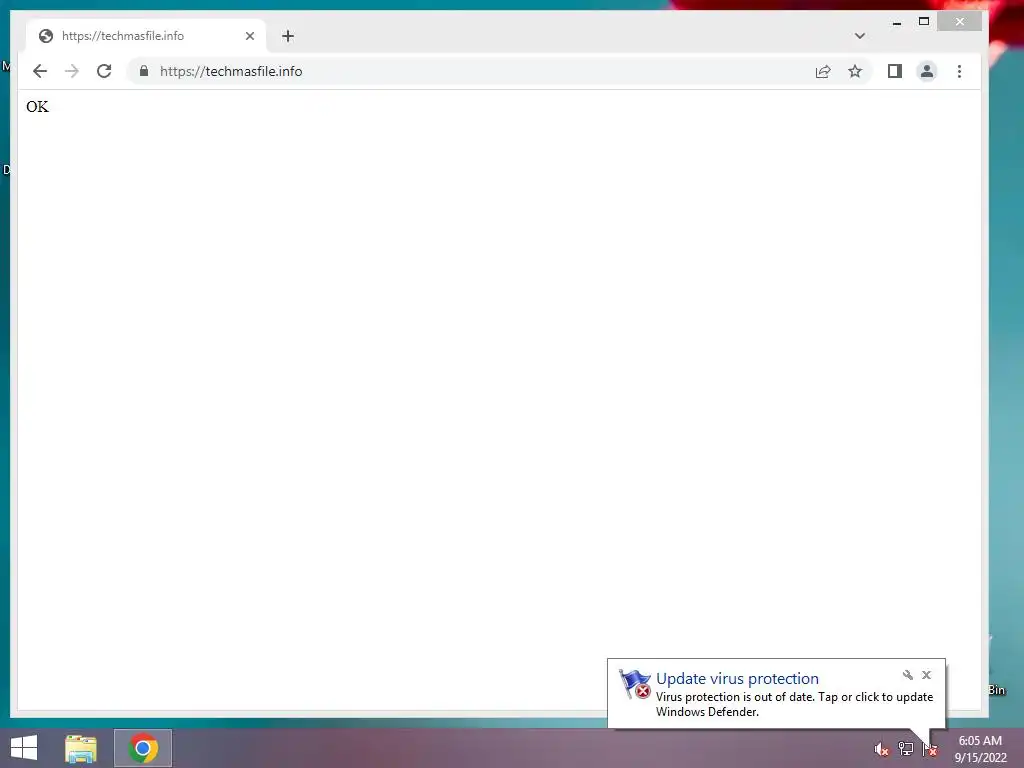This screenshot has width=1024, height=768.
Task: Close the Chrome window
Action: coord(959,22)
